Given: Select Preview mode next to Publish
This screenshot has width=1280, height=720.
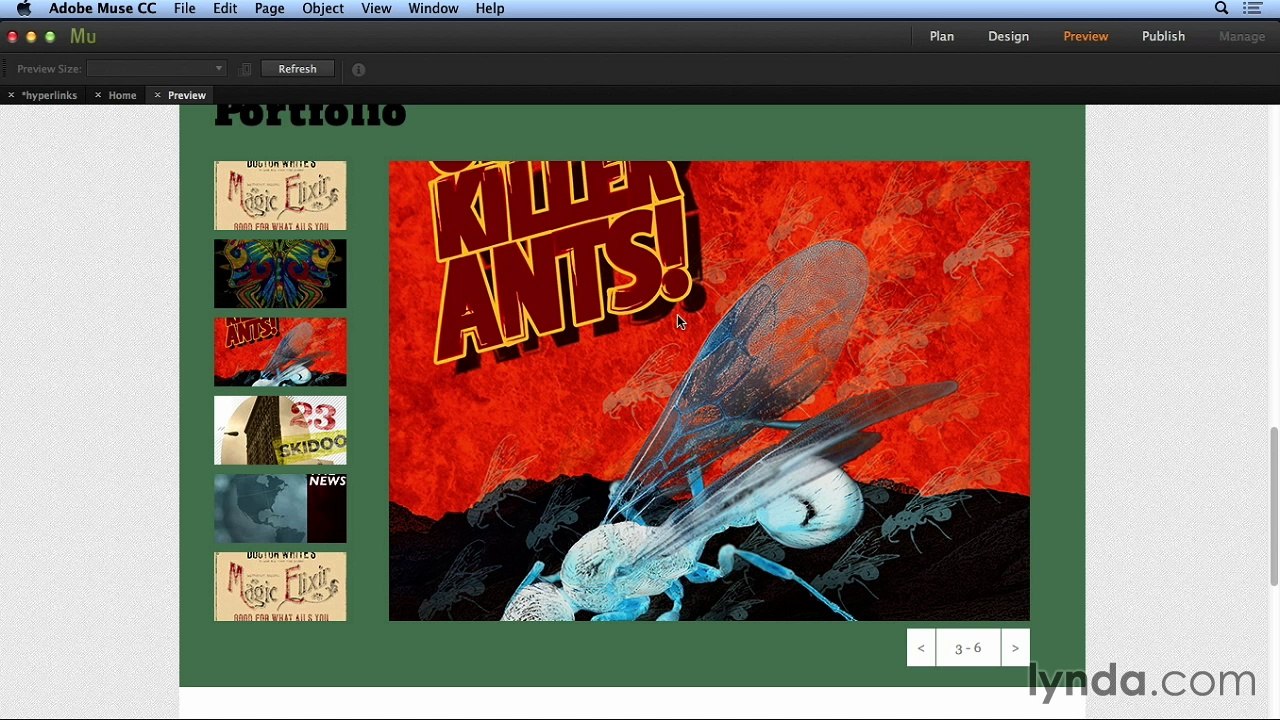Looking at the screenshot, I should pyautogui.click(x=1085, y=36).
